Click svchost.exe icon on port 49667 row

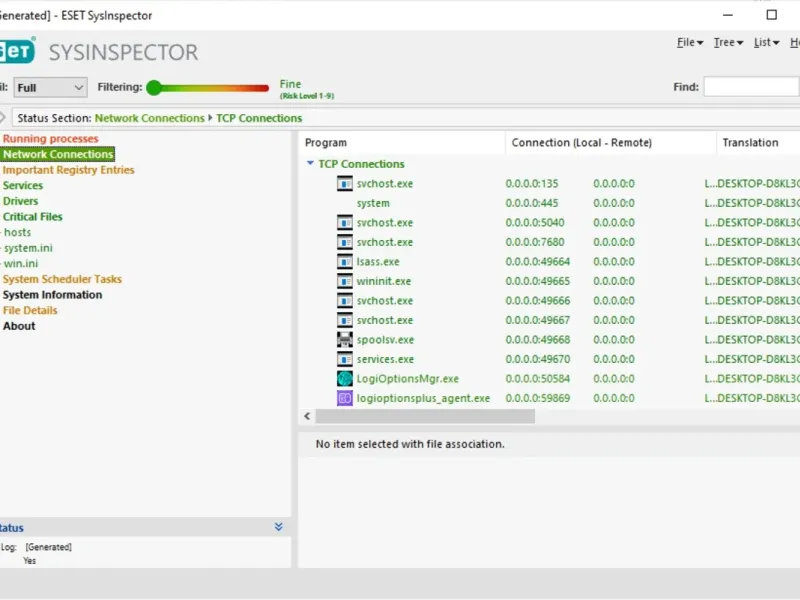point(345,320)
